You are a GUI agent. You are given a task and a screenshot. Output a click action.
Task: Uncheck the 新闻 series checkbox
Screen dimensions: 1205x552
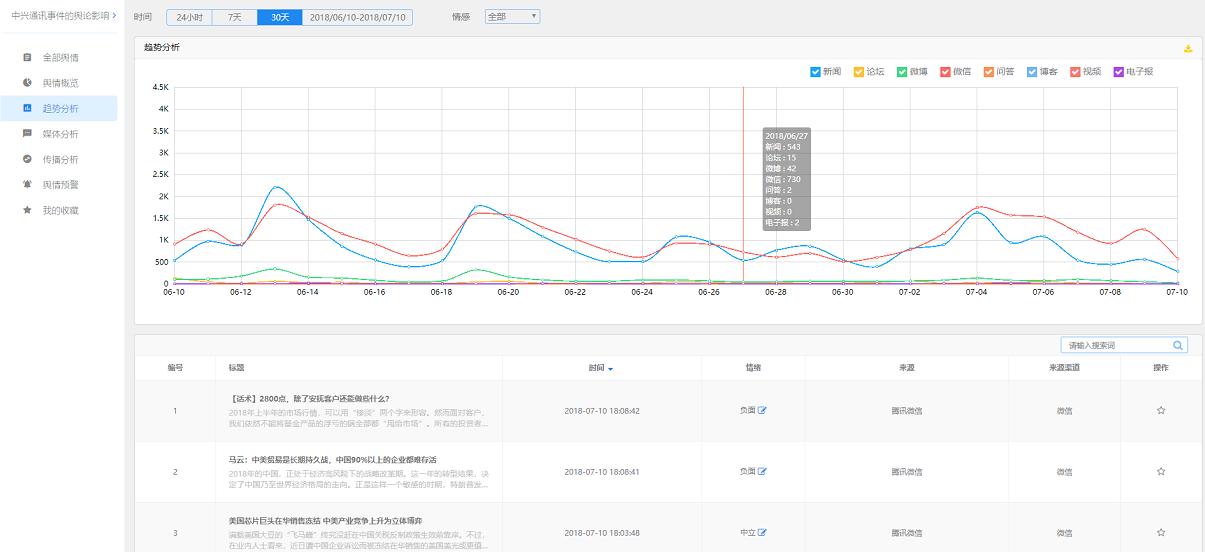pos(815,72)
